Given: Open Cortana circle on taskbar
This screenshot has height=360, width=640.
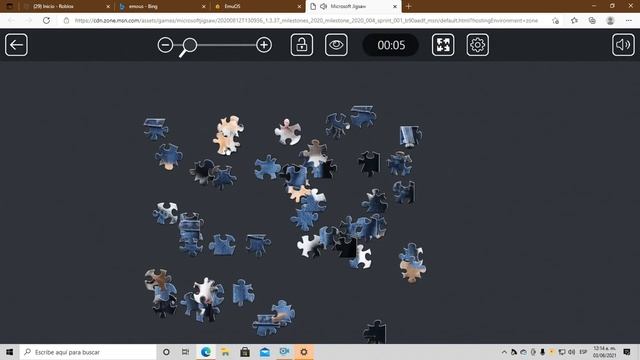Looking at the screenshot, I should click(x=166, y=352).
